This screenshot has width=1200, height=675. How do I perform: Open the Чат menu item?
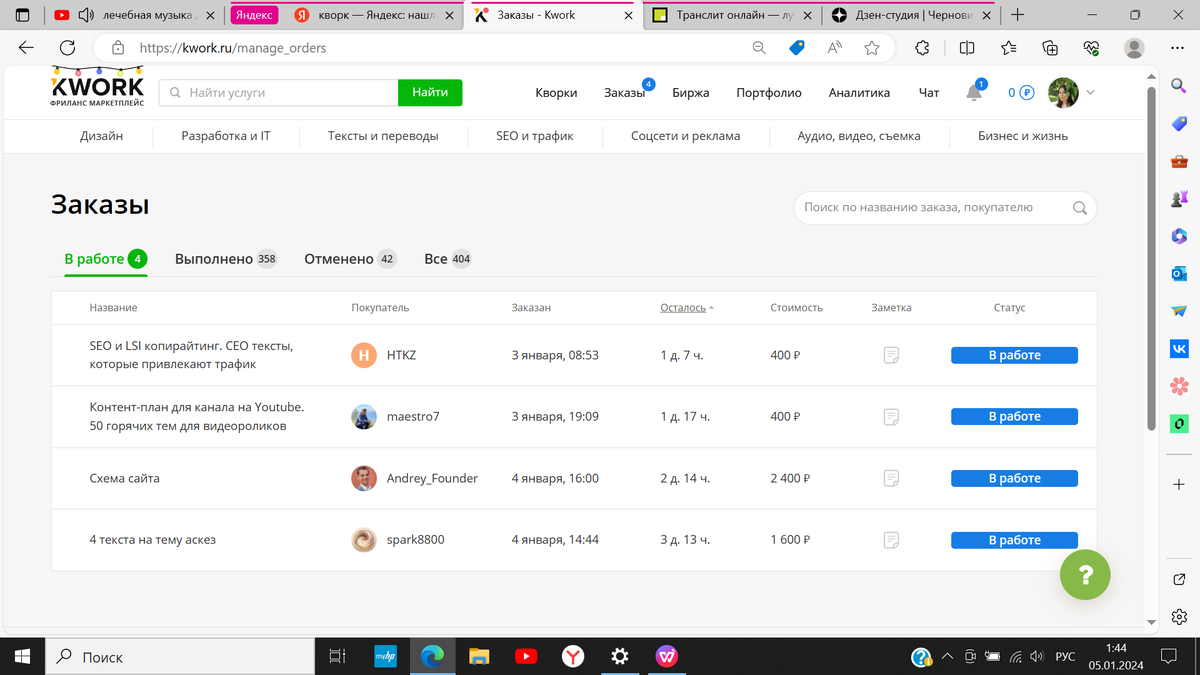(929, 93)
